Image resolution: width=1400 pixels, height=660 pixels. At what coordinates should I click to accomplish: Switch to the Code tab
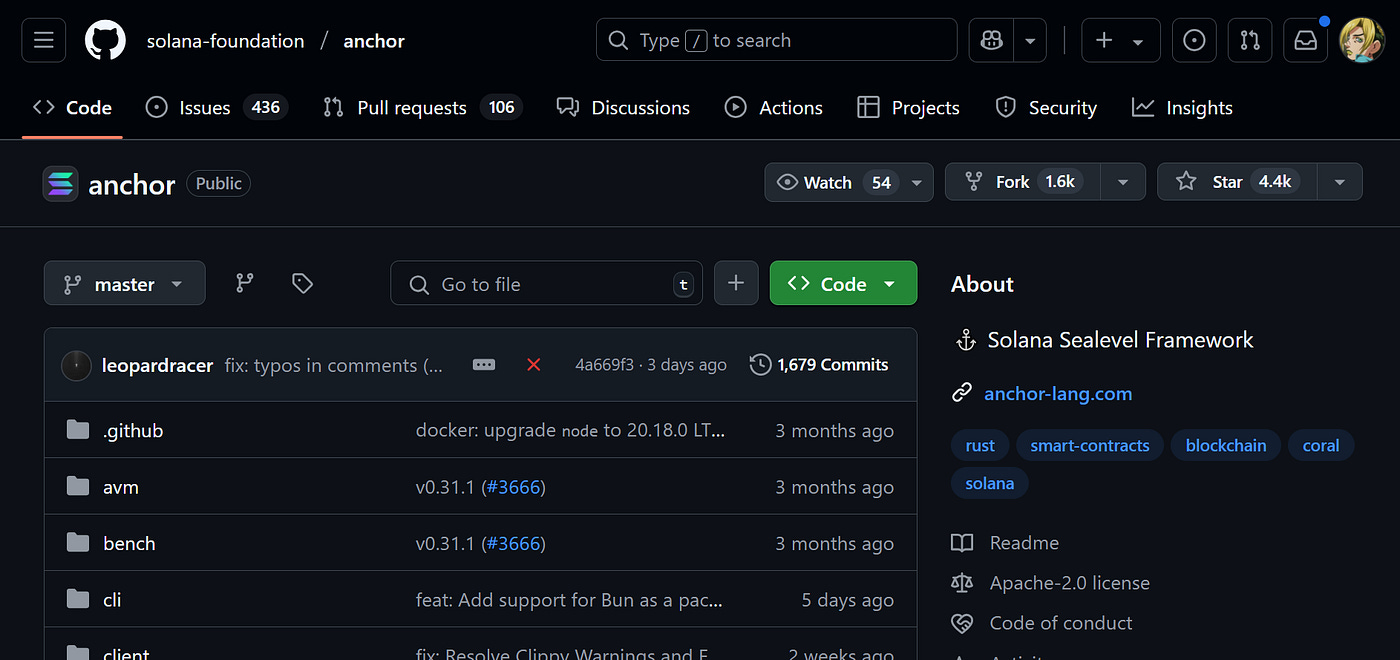coord(72,108)
